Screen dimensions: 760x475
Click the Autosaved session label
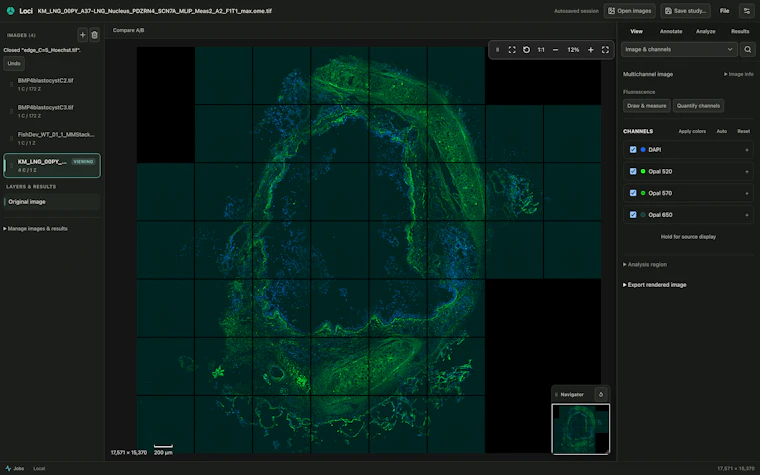pyautogui.click(x=576, y=11)
